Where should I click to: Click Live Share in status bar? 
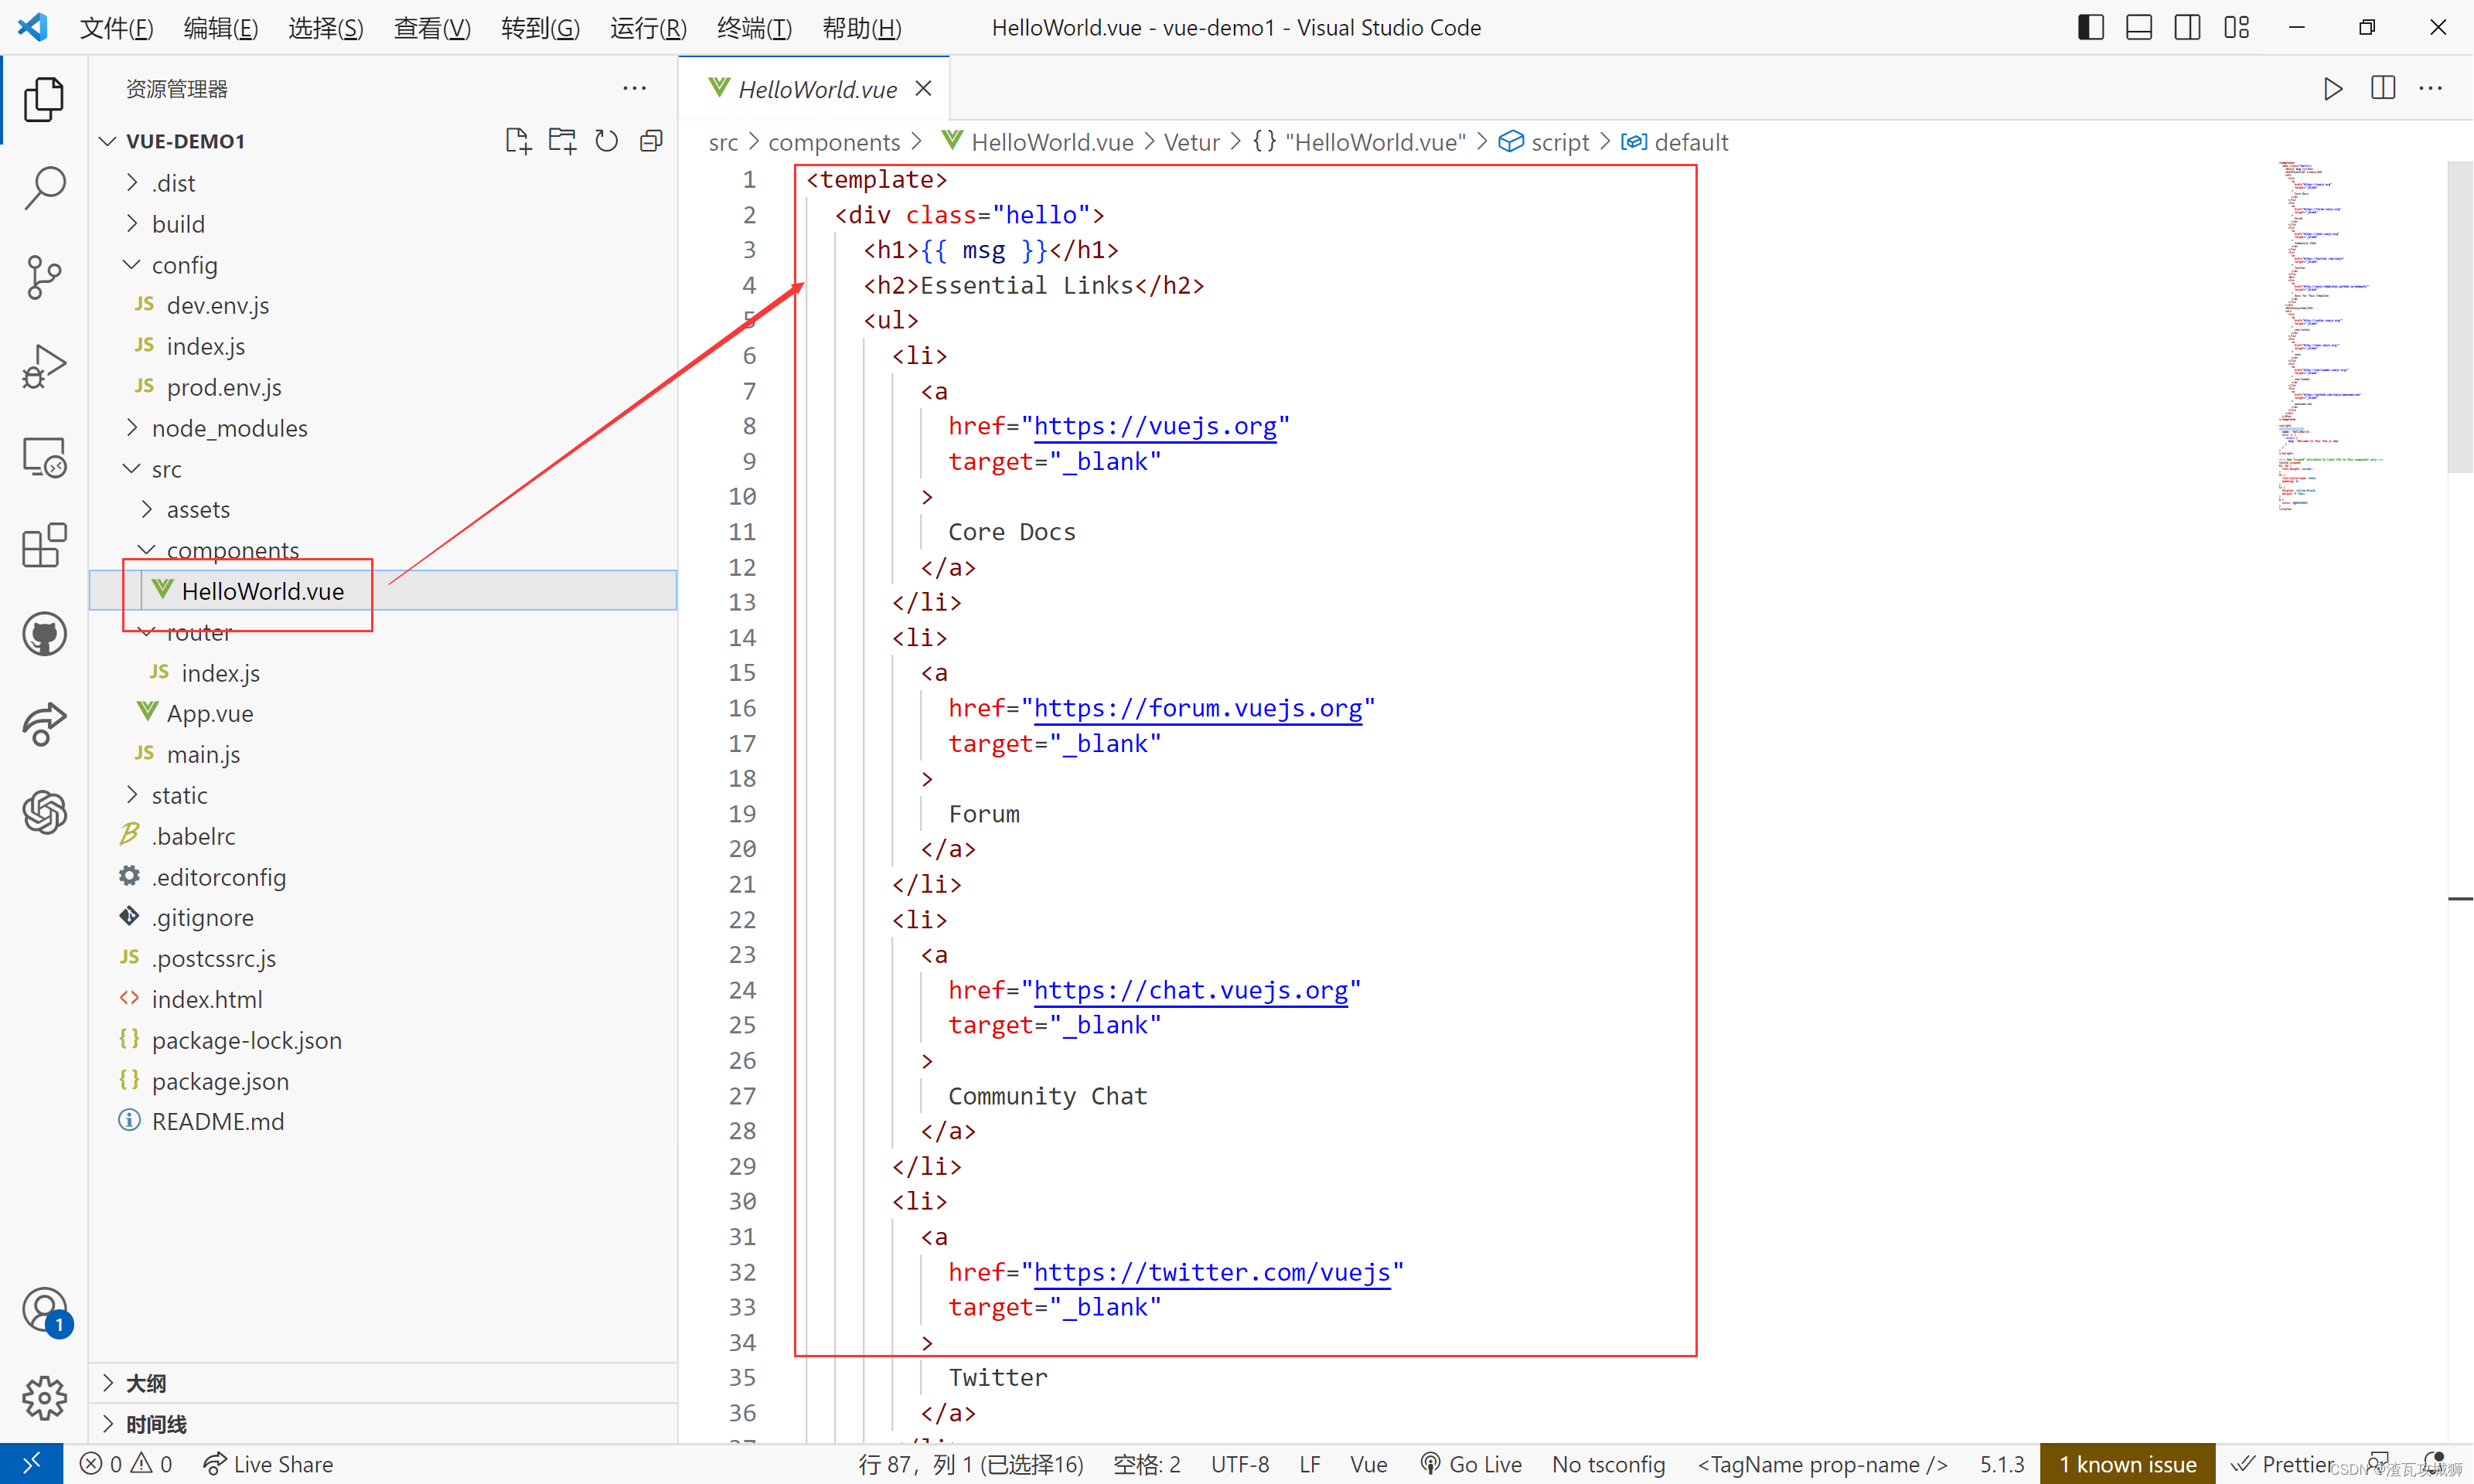[268, 1465]
